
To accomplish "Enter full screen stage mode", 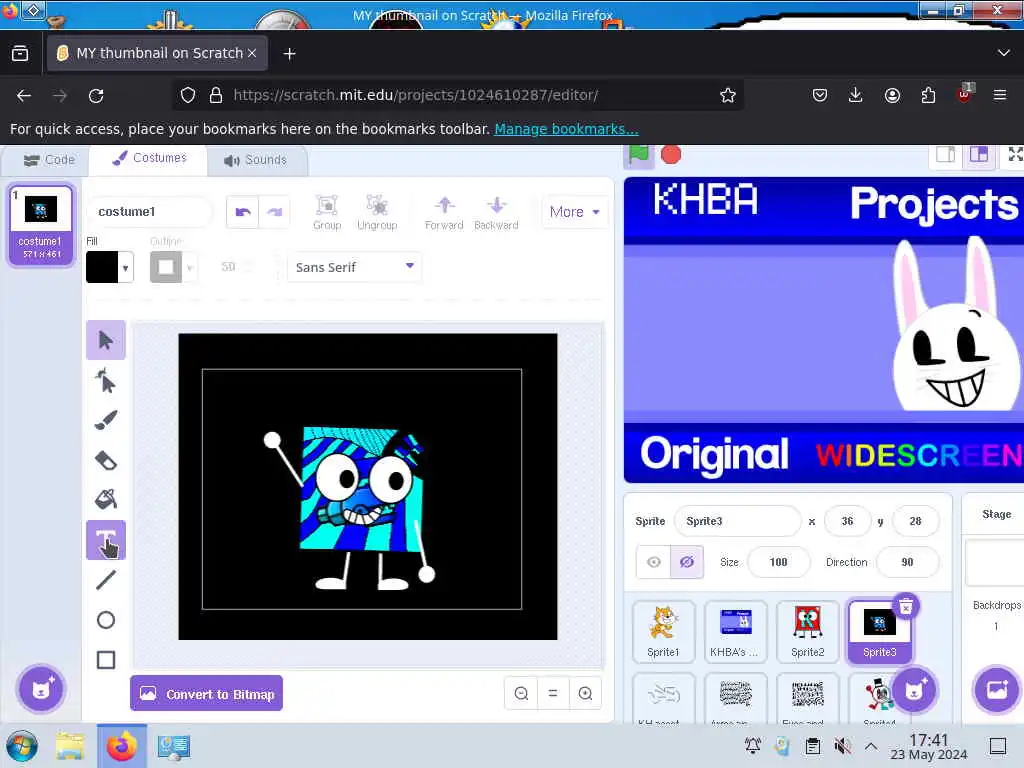I will [x=1015, y=155].
